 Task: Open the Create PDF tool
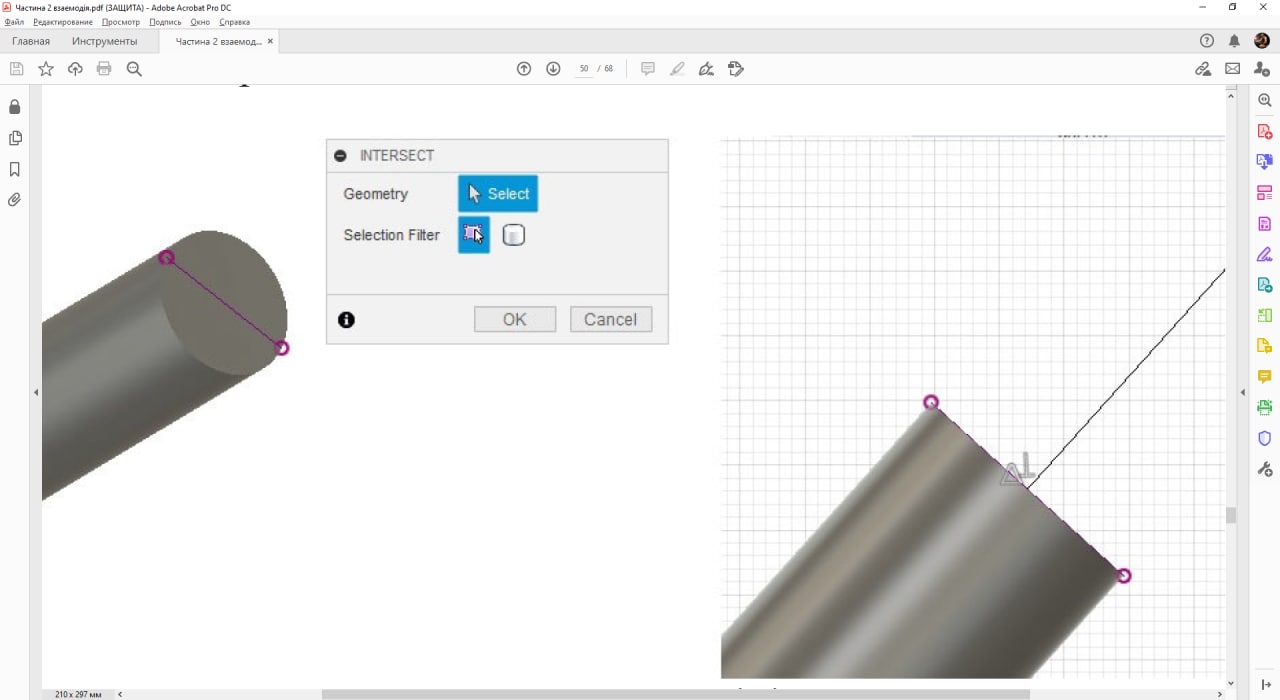tap(1265, 131)
